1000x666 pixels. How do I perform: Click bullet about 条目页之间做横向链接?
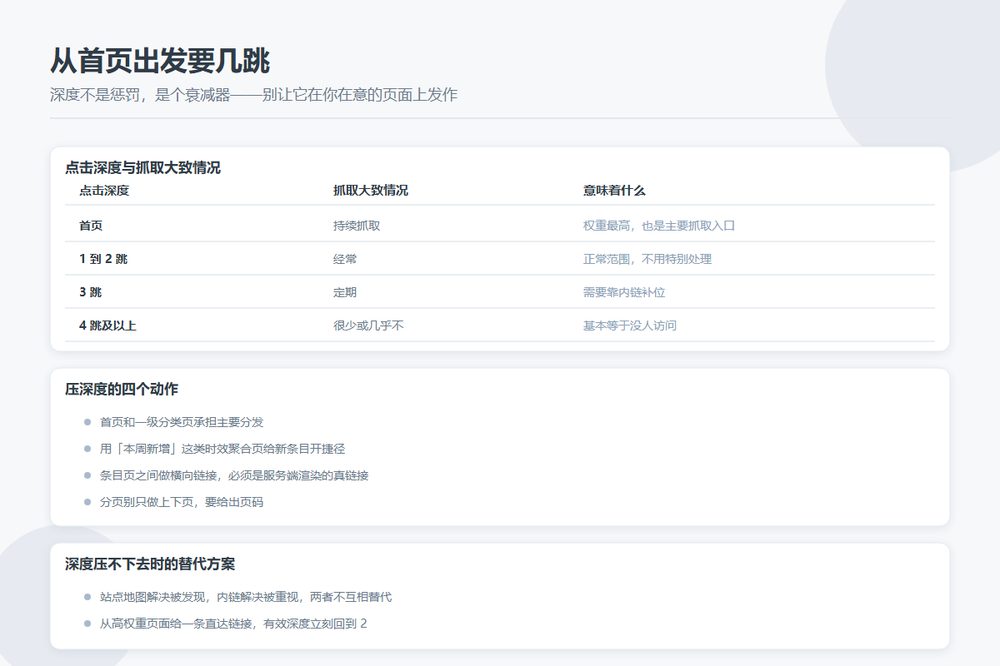pos(234,475)
